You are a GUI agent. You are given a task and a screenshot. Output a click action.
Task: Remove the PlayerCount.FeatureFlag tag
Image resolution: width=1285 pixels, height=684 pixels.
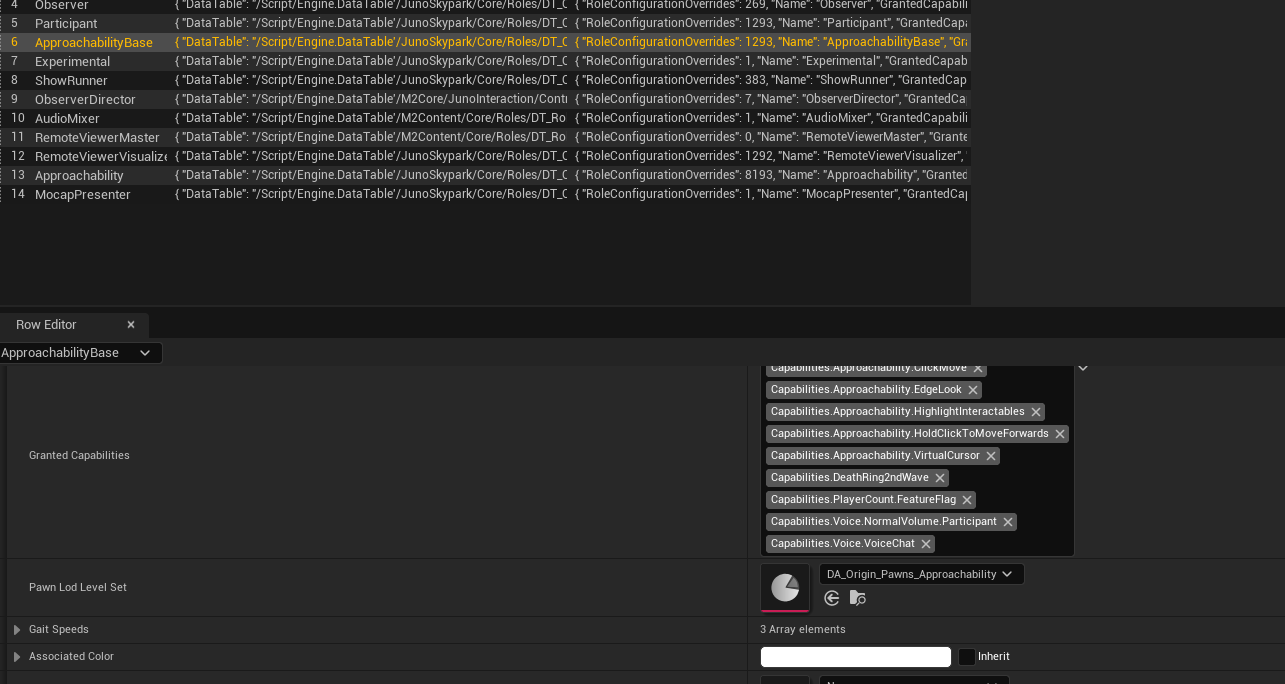point(967,500)
